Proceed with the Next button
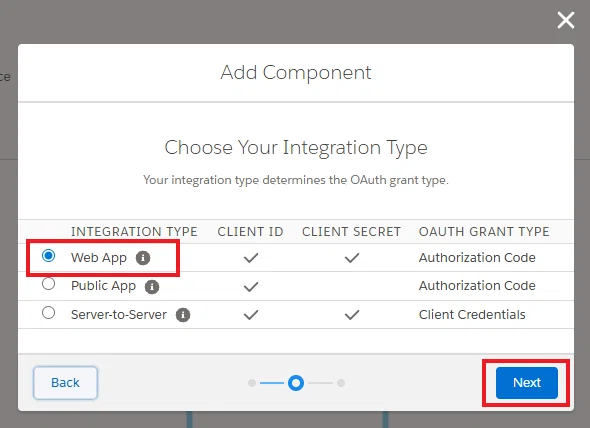 click(x=527, y=383)
